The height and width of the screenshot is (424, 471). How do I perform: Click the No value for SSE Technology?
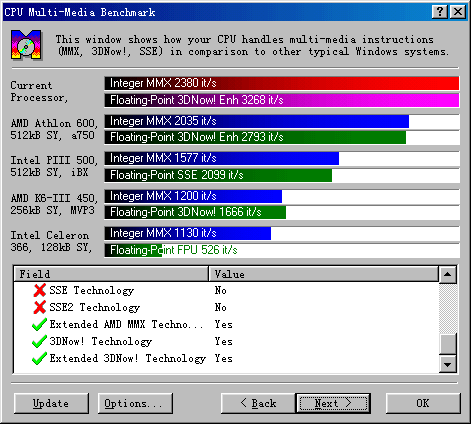(221, 290)
